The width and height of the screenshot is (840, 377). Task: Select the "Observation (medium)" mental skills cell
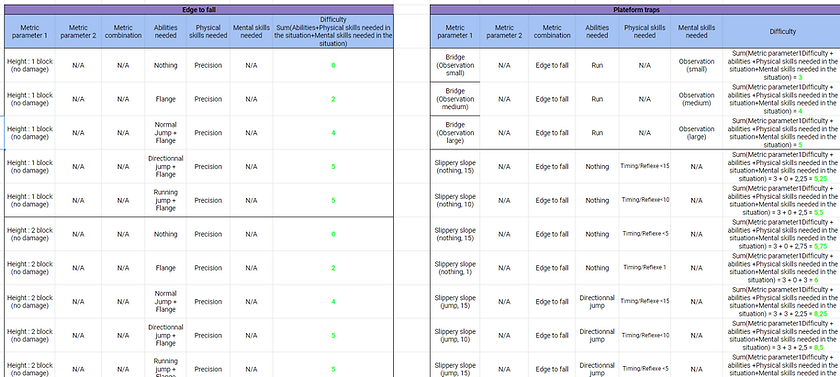pos(696,99)
